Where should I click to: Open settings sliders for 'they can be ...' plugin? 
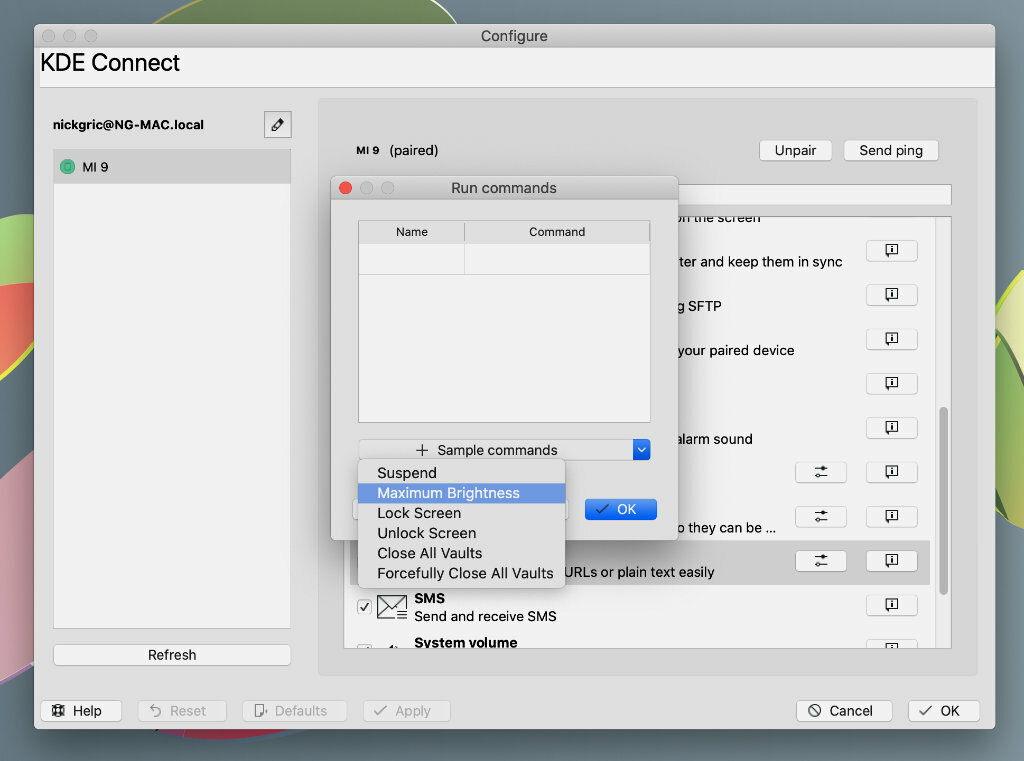(x=821, y=516)
